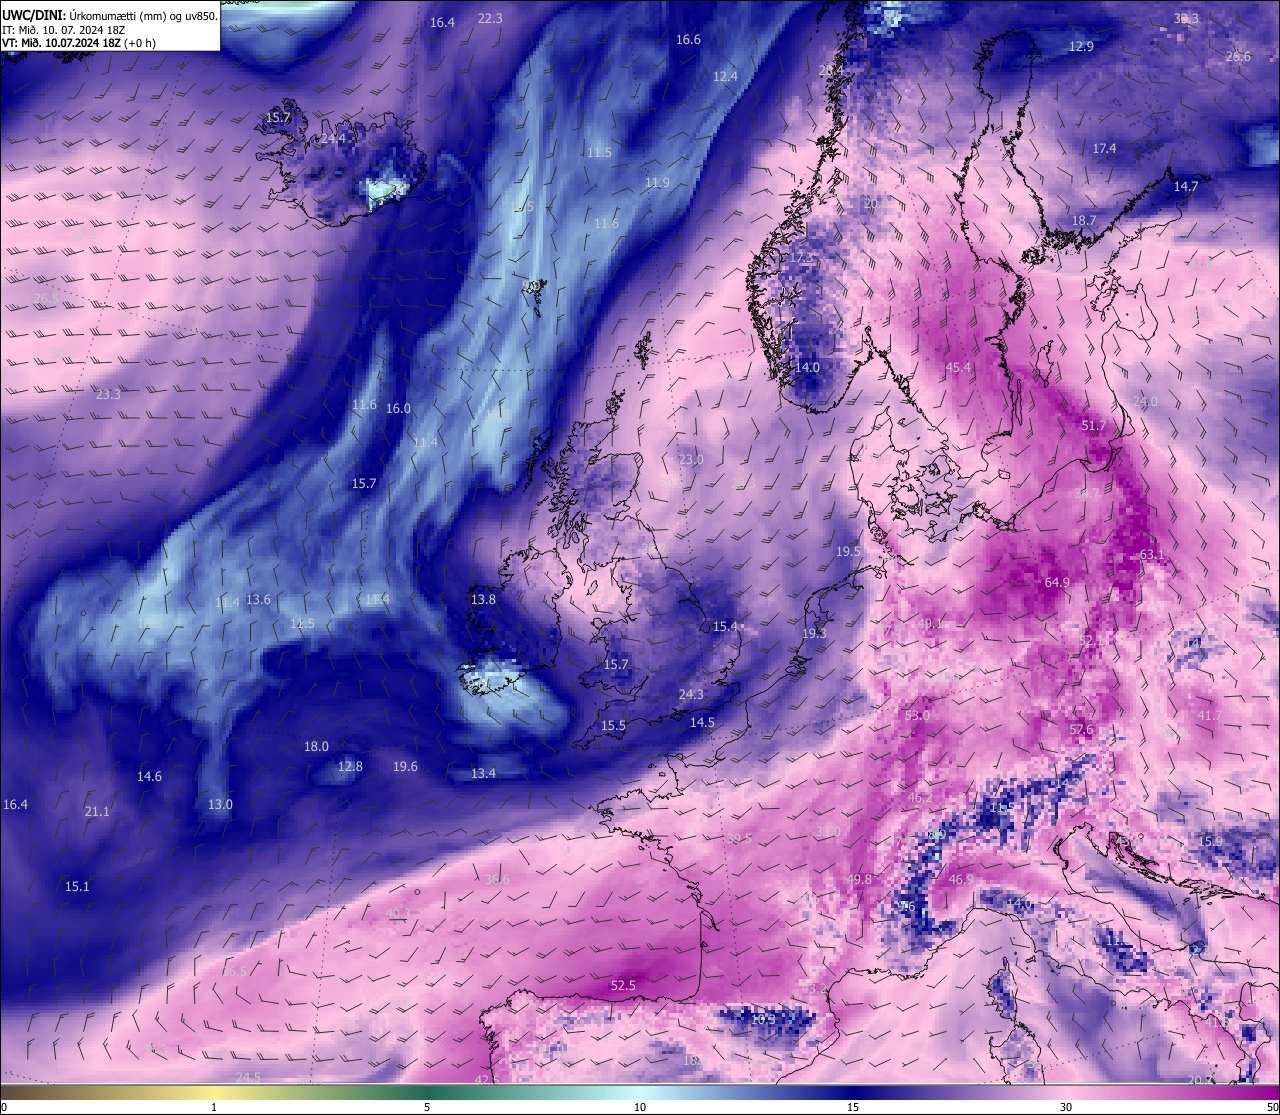Select the 13.0 value label
The width and height of the screenshot is (1280, 1115).
click(x=220, y=805)
